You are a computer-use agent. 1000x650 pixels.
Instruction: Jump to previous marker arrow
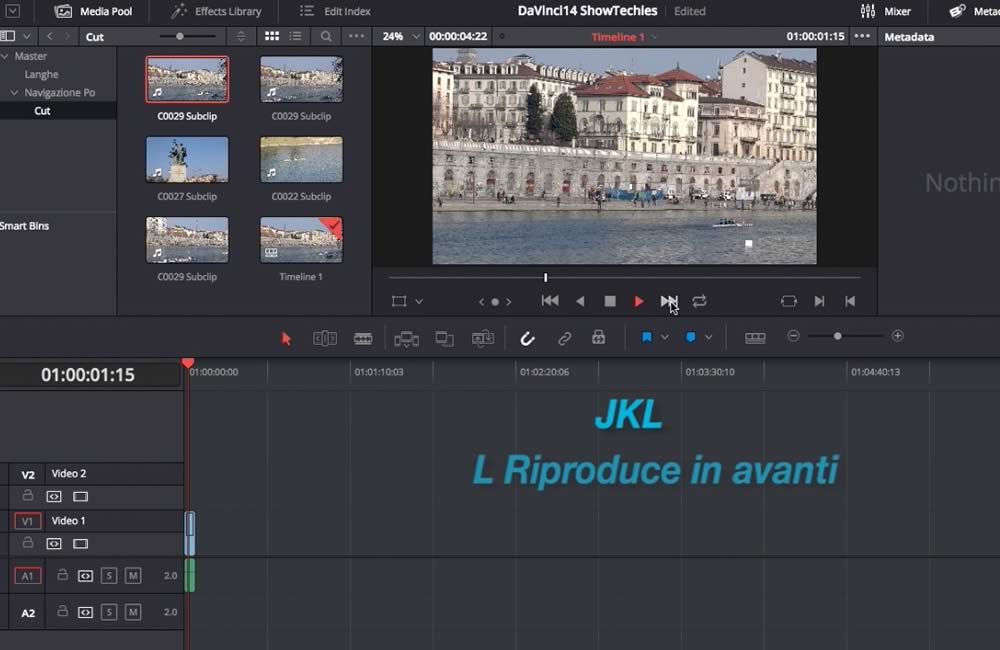click(482, 302)
